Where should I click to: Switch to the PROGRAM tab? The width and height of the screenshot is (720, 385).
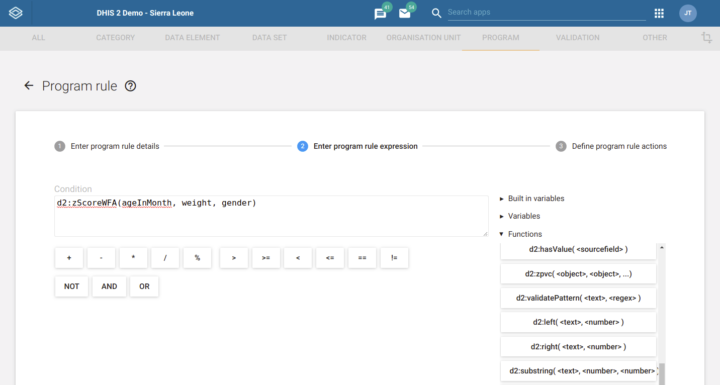click(501, 38)
